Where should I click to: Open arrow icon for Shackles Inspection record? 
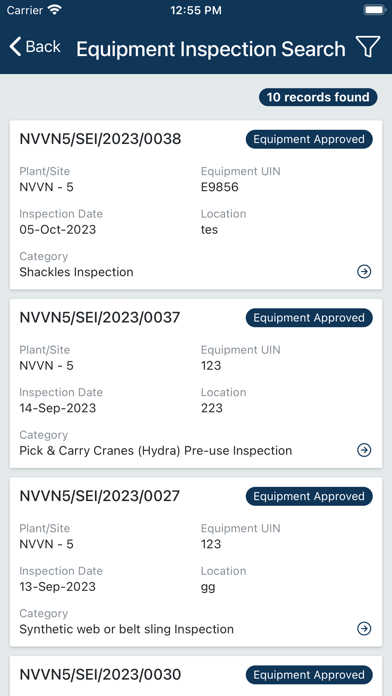click(x=364, y=272)
